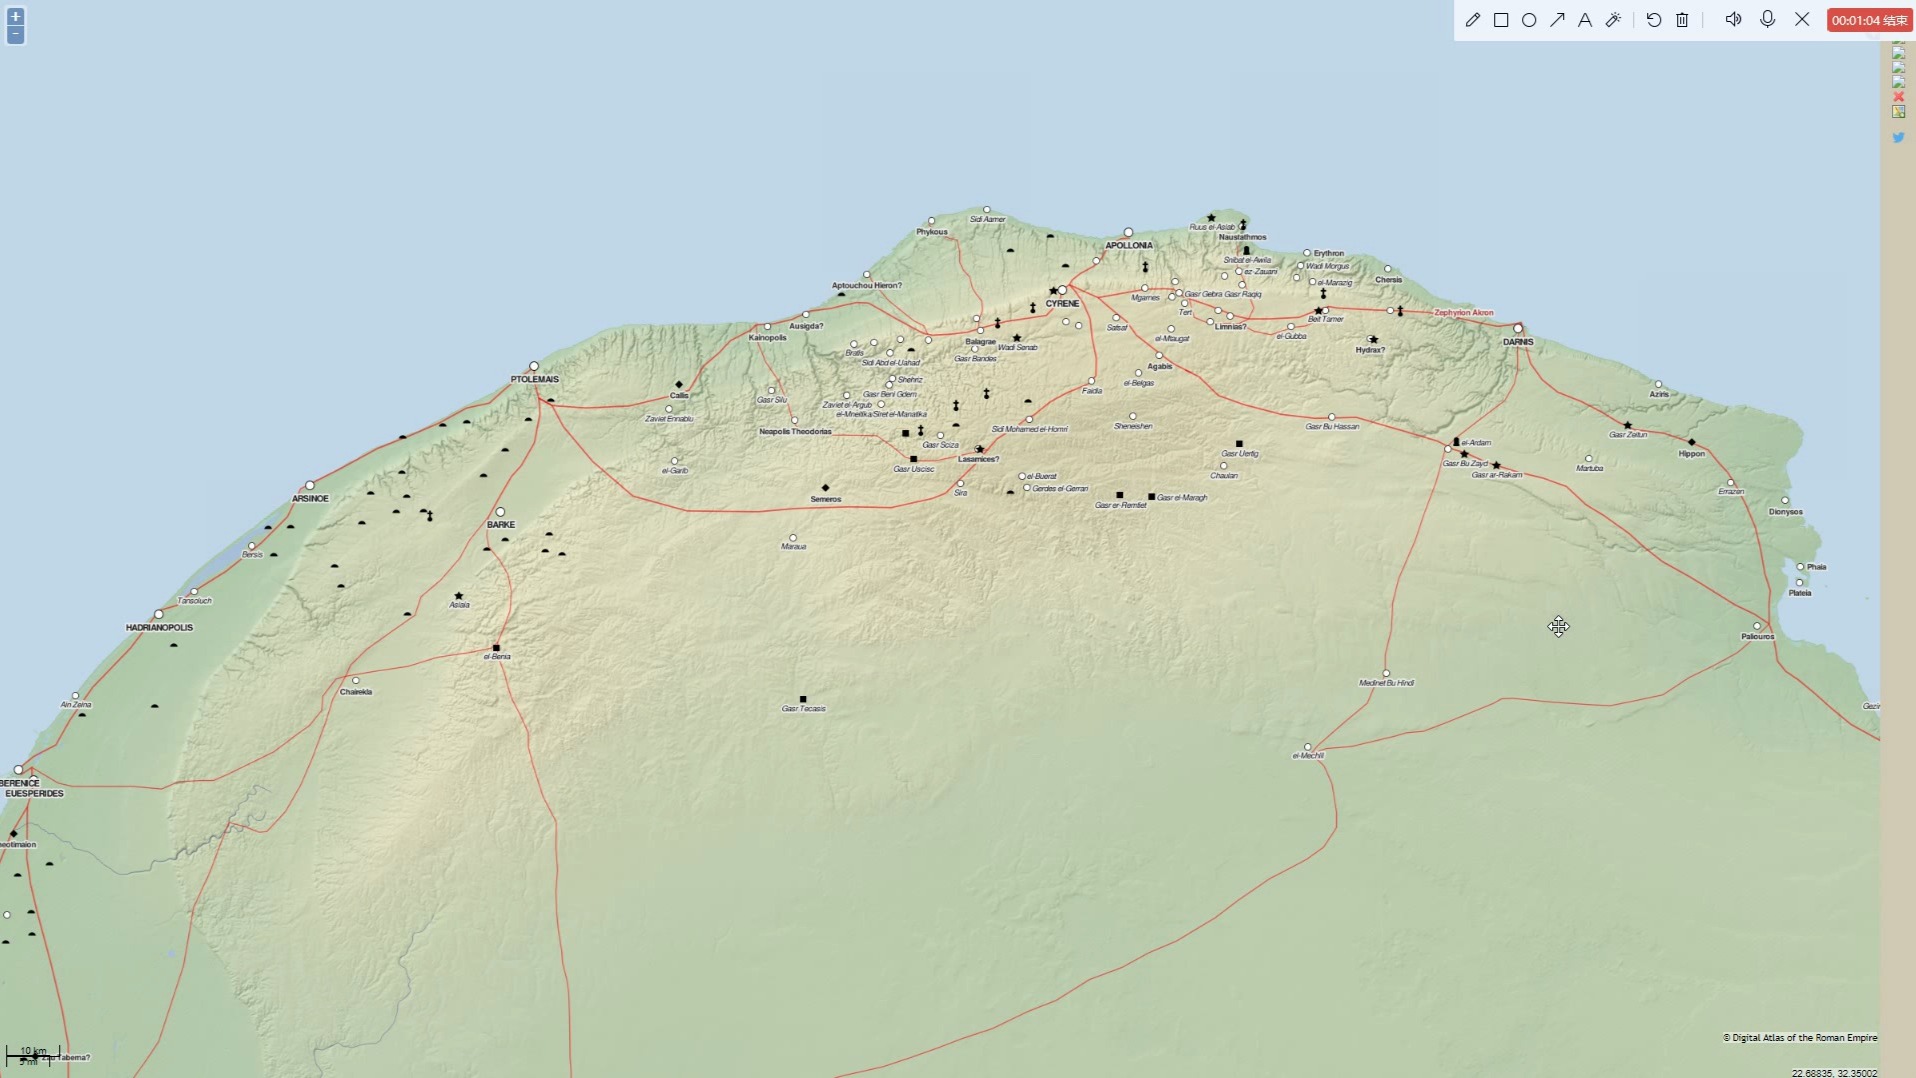Select the BARKE city label
The height and width of the screenshot is (1078, 1916).
[x=501, y=524]
